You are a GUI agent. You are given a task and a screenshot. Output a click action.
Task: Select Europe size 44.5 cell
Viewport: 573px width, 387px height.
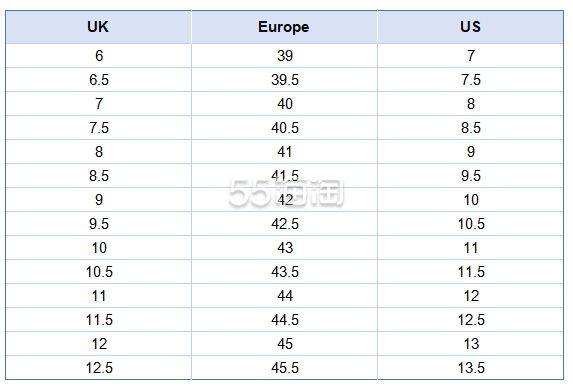pos(284,320)
